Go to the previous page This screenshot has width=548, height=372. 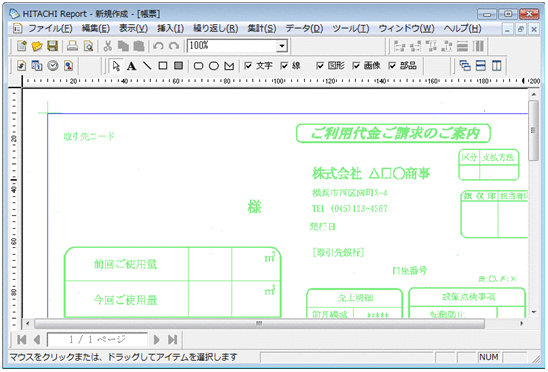[x=37, y=339]
